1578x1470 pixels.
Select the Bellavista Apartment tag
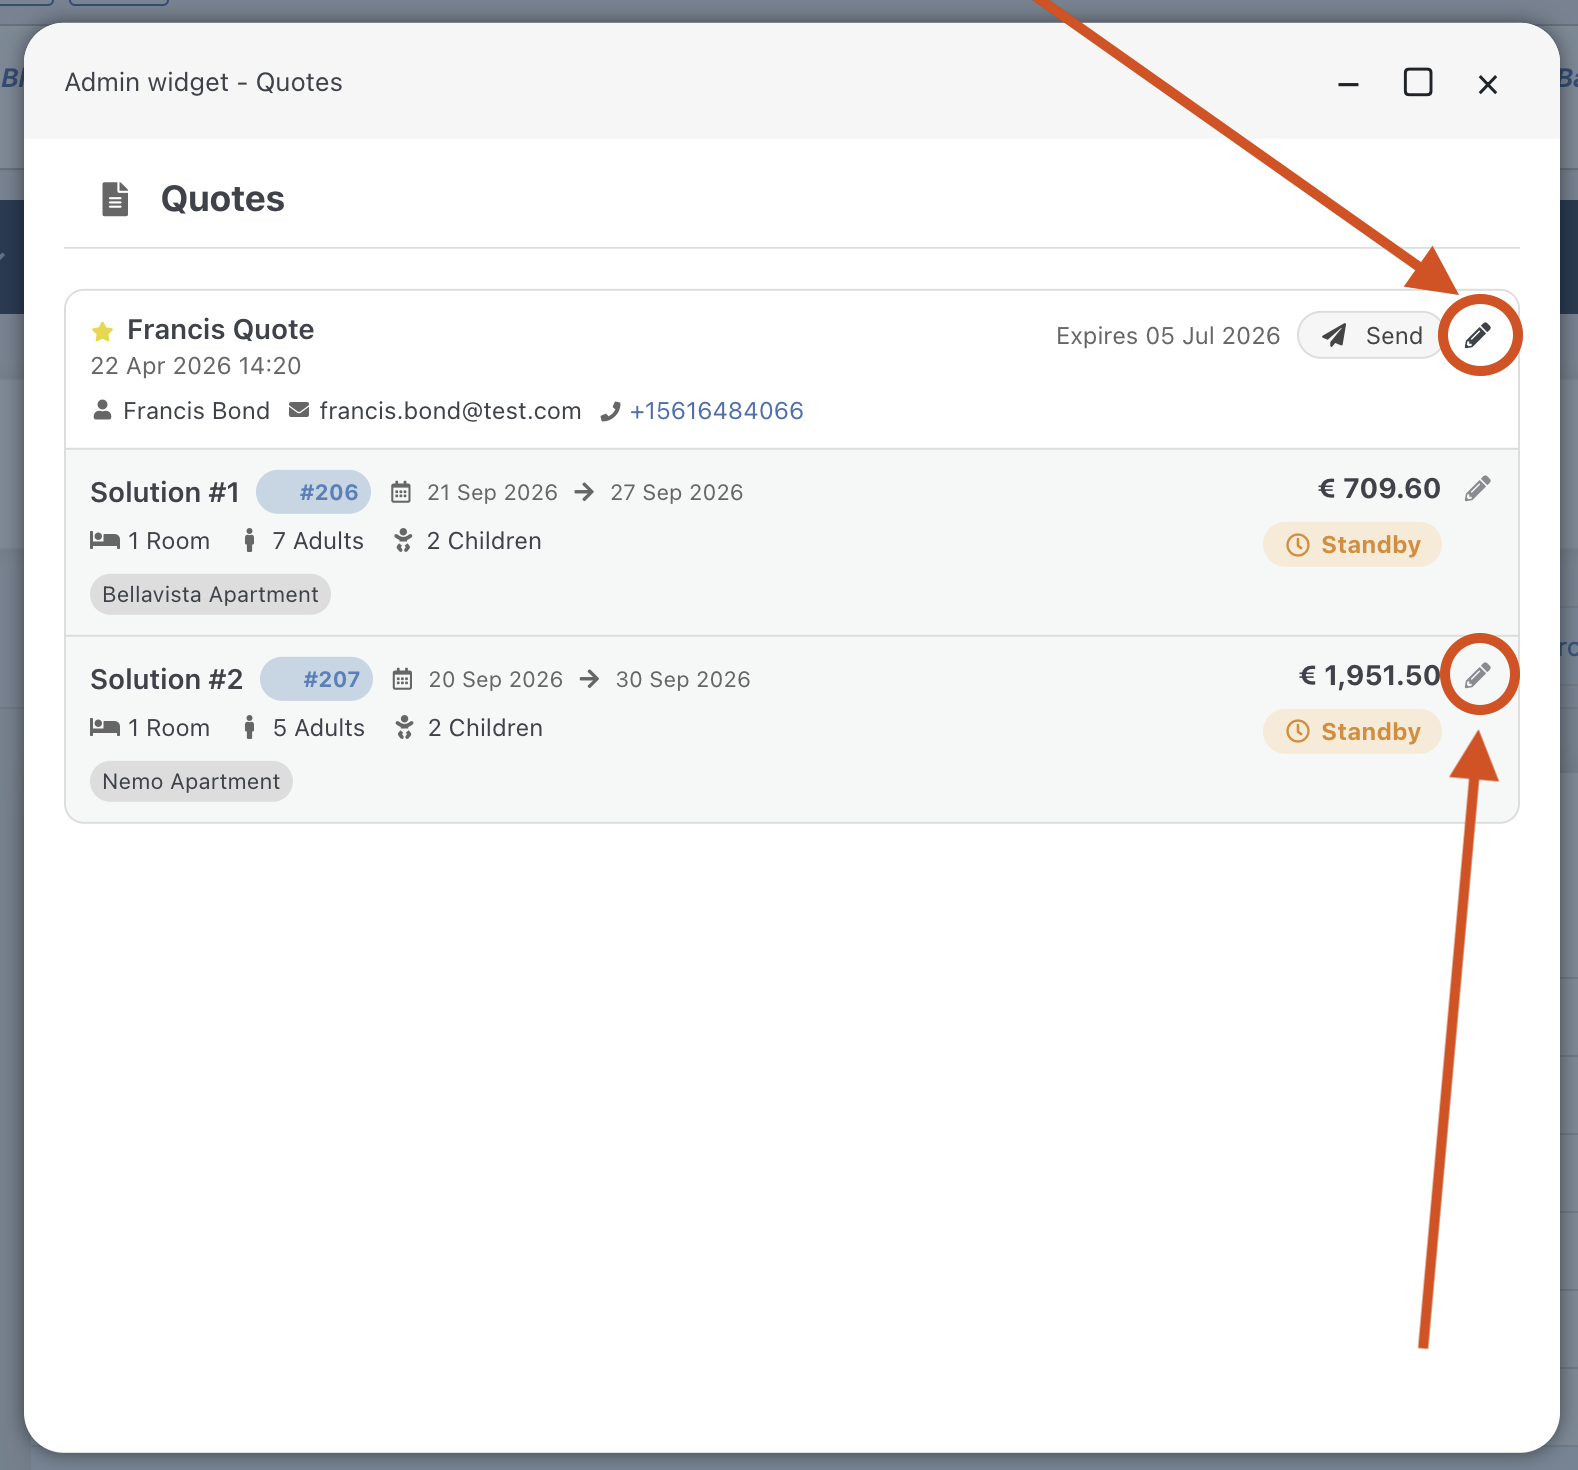210,595
